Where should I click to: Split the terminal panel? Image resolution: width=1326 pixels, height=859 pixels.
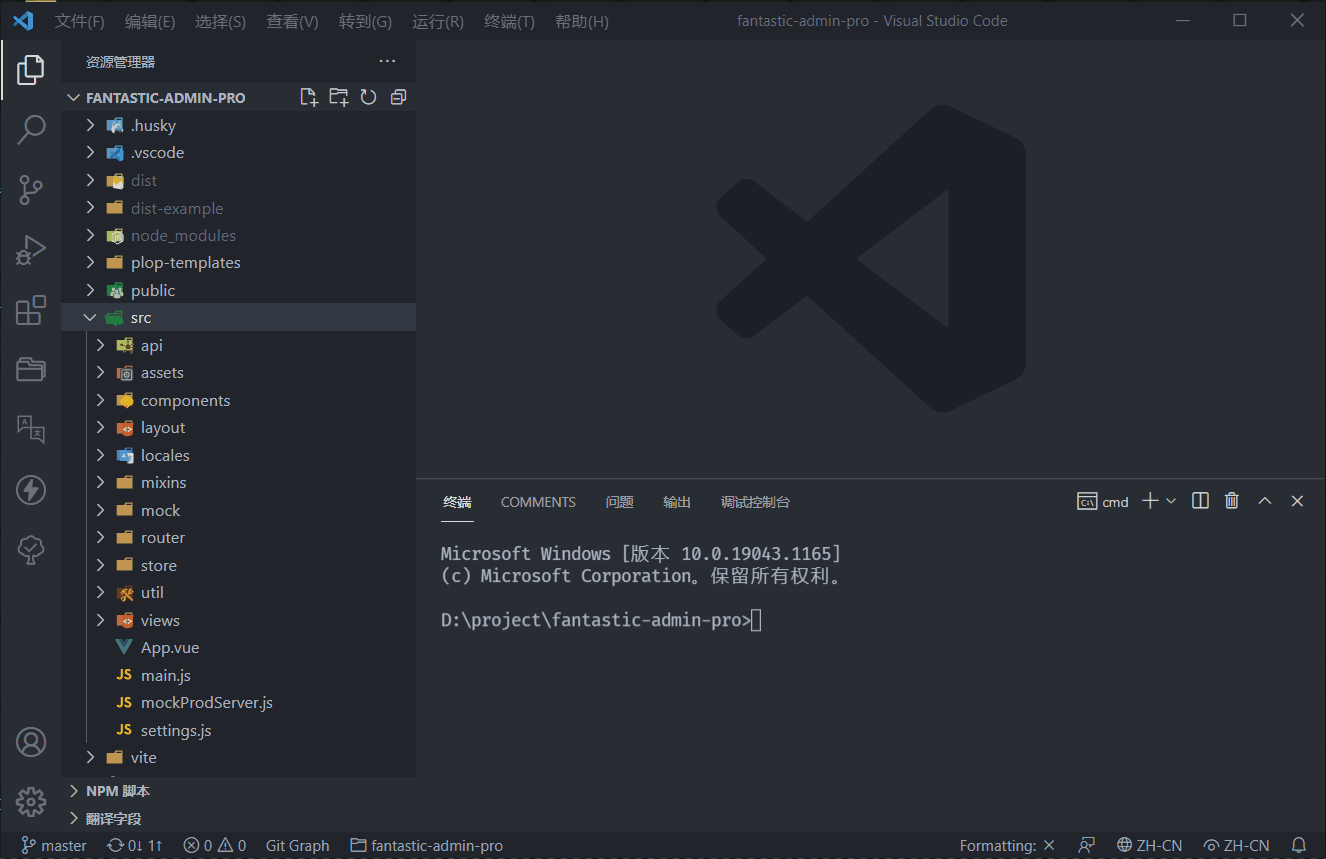coord(1201,501)
